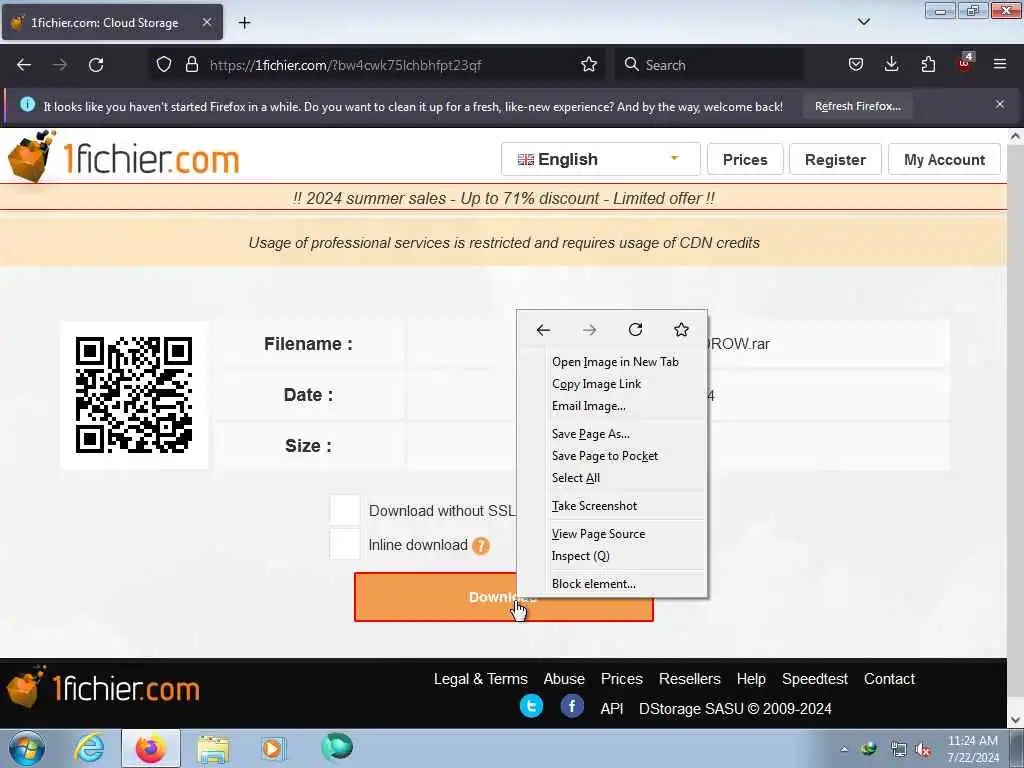Image resolution: width=1024 pixels, height=768 pixels.
Task: Open a new tab with plus icon
Action: tap(244, 23)
